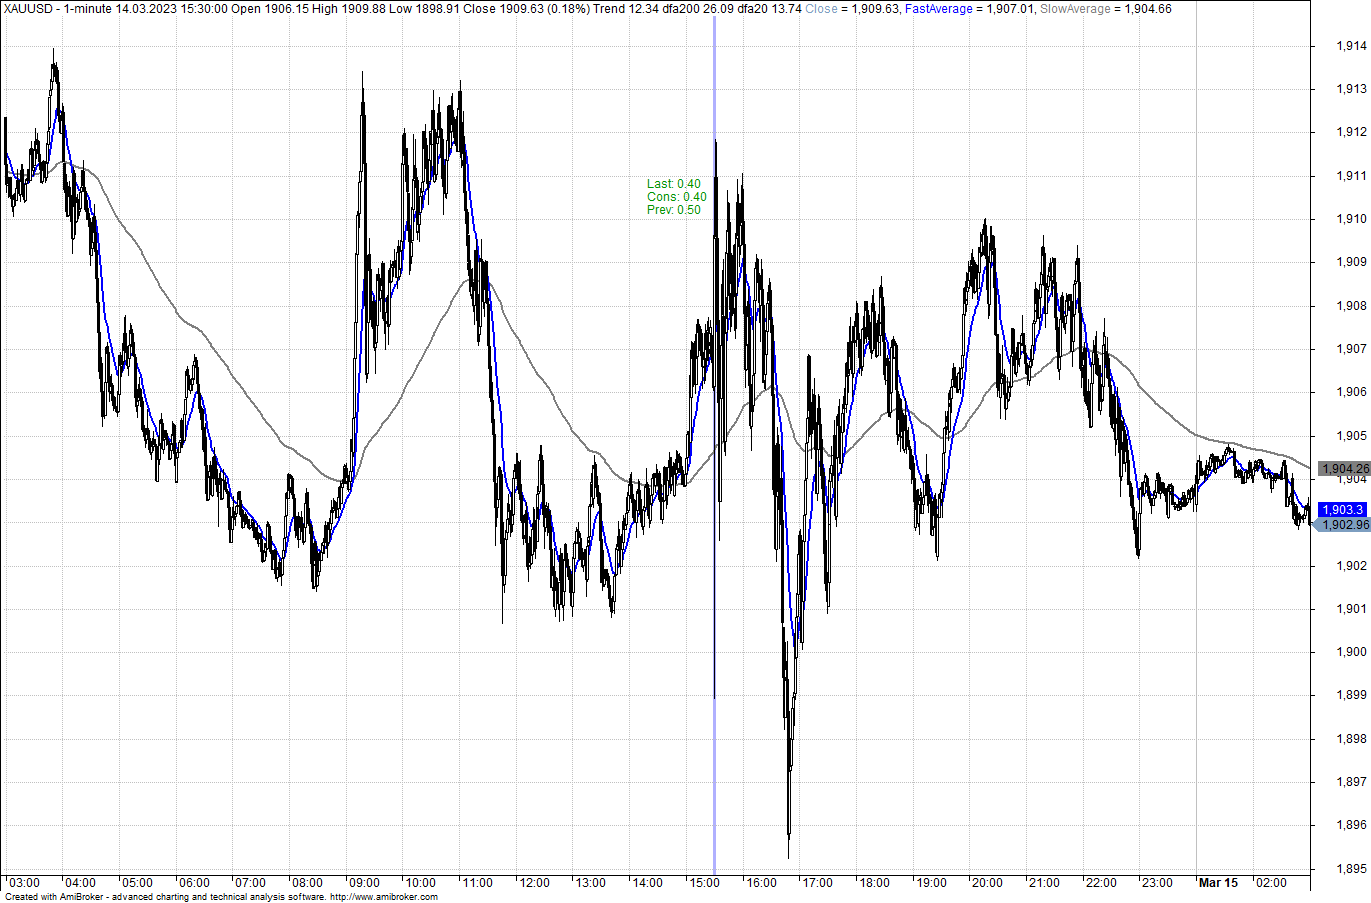Click the 1,901 price axis label
The image size is (1371, 903).
1352,609
